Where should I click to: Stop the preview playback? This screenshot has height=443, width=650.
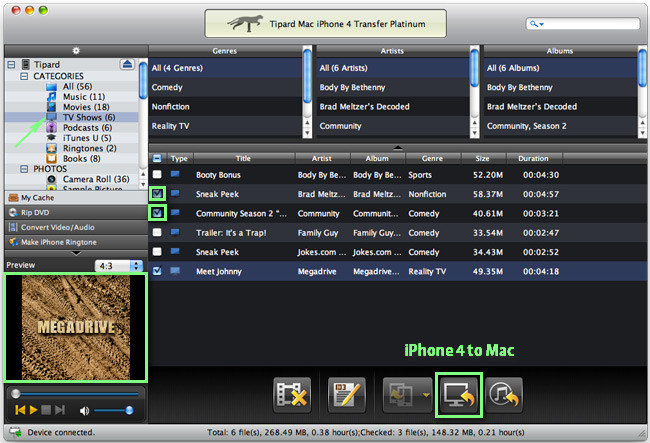coord(46,410)
